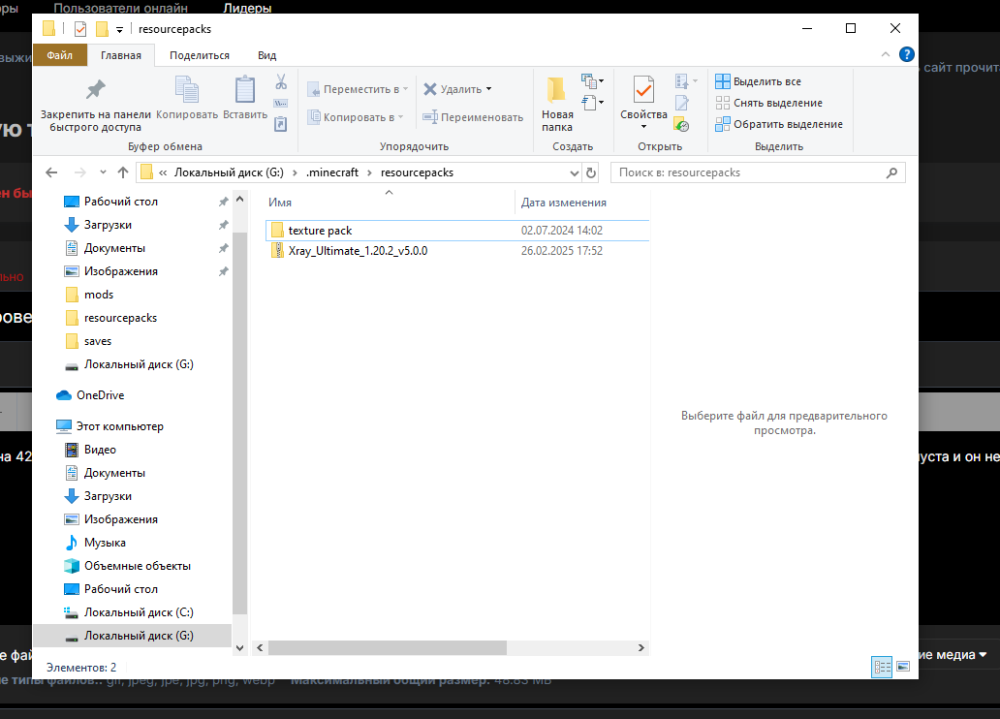1000x719 pixels.
Task: Click Удалить red cross icon
Action: click(430, 89)
